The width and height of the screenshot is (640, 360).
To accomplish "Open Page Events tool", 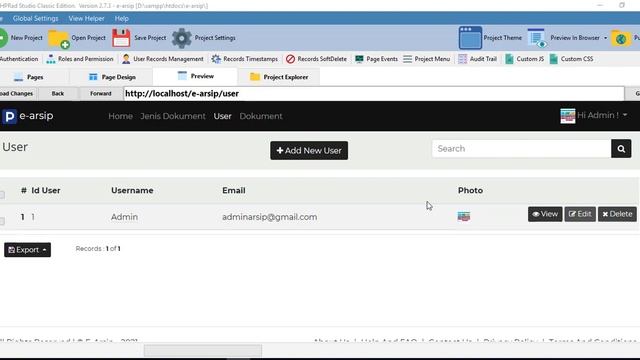I will click(376, 59).
